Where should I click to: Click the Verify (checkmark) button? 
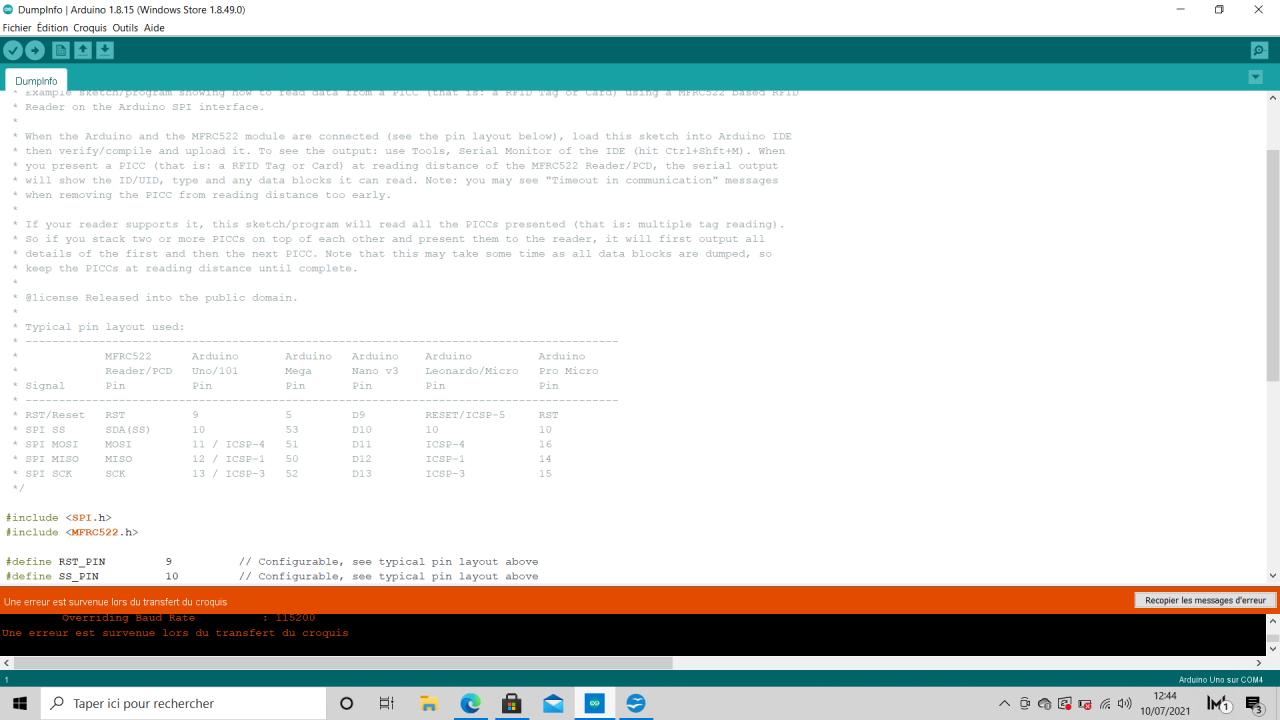pos(13,50)
